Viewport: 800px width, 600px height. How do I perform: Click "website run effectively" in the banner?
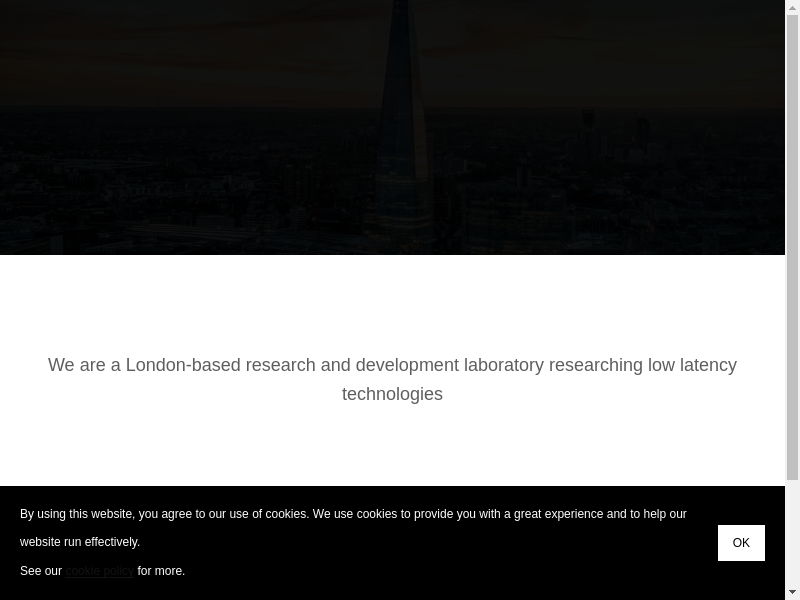coord(79,542)
